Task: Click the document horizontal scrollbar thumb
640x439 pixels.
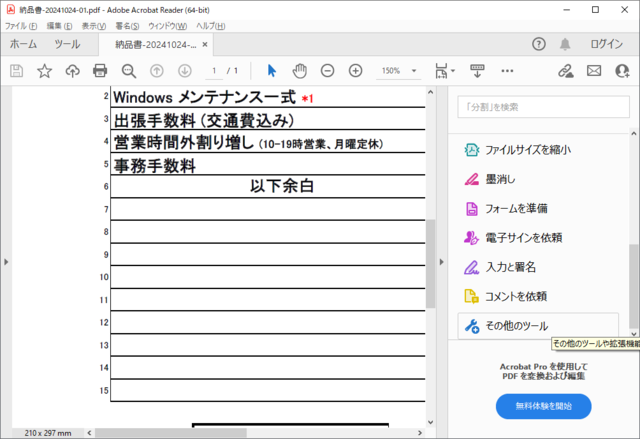Action: pos(171,432)
